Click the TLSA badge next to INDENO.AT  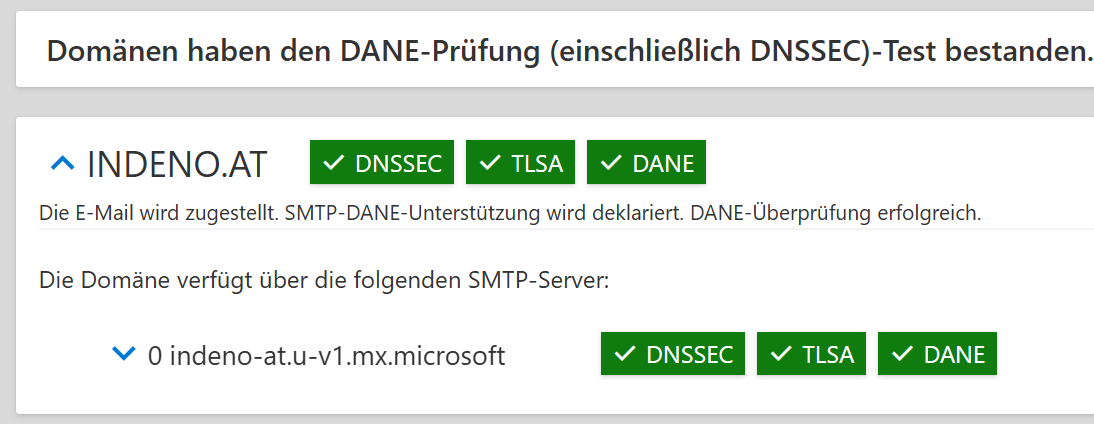pos(520,162)
